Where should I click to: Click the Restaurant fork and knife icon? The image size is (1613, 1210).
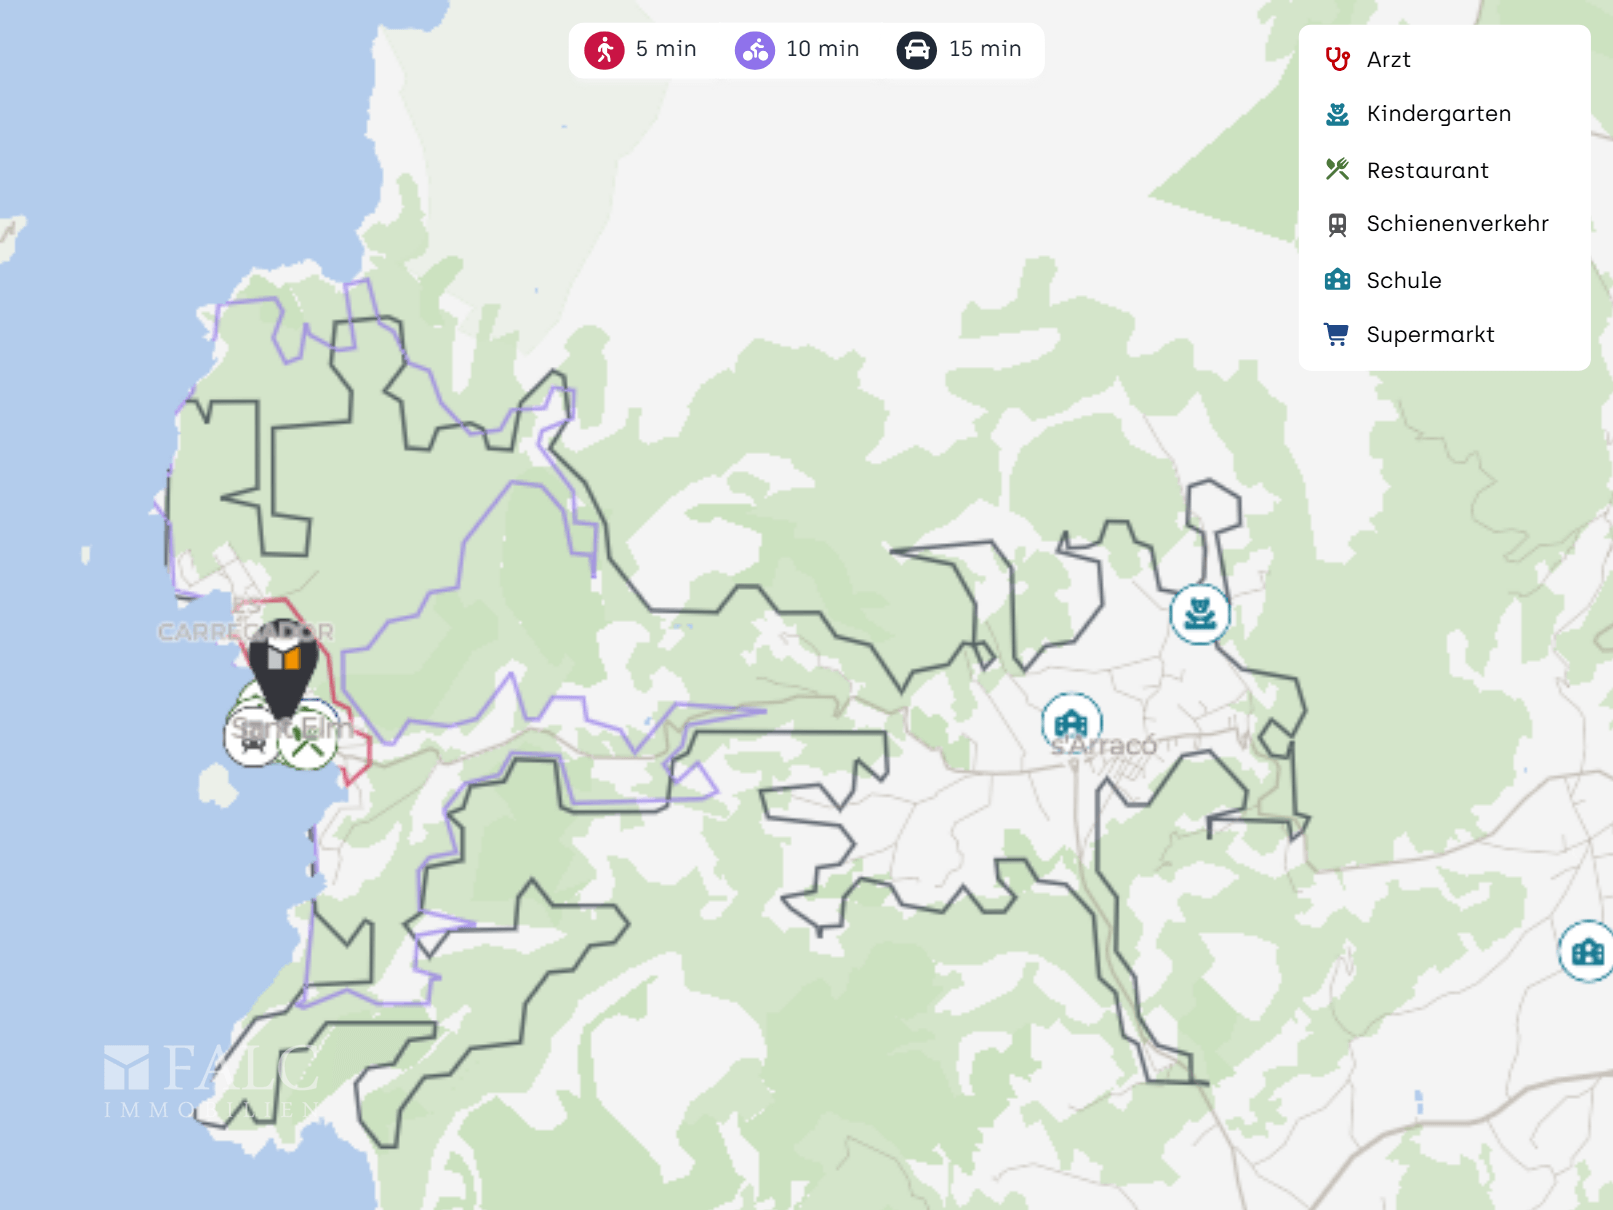coord(1337,169)
